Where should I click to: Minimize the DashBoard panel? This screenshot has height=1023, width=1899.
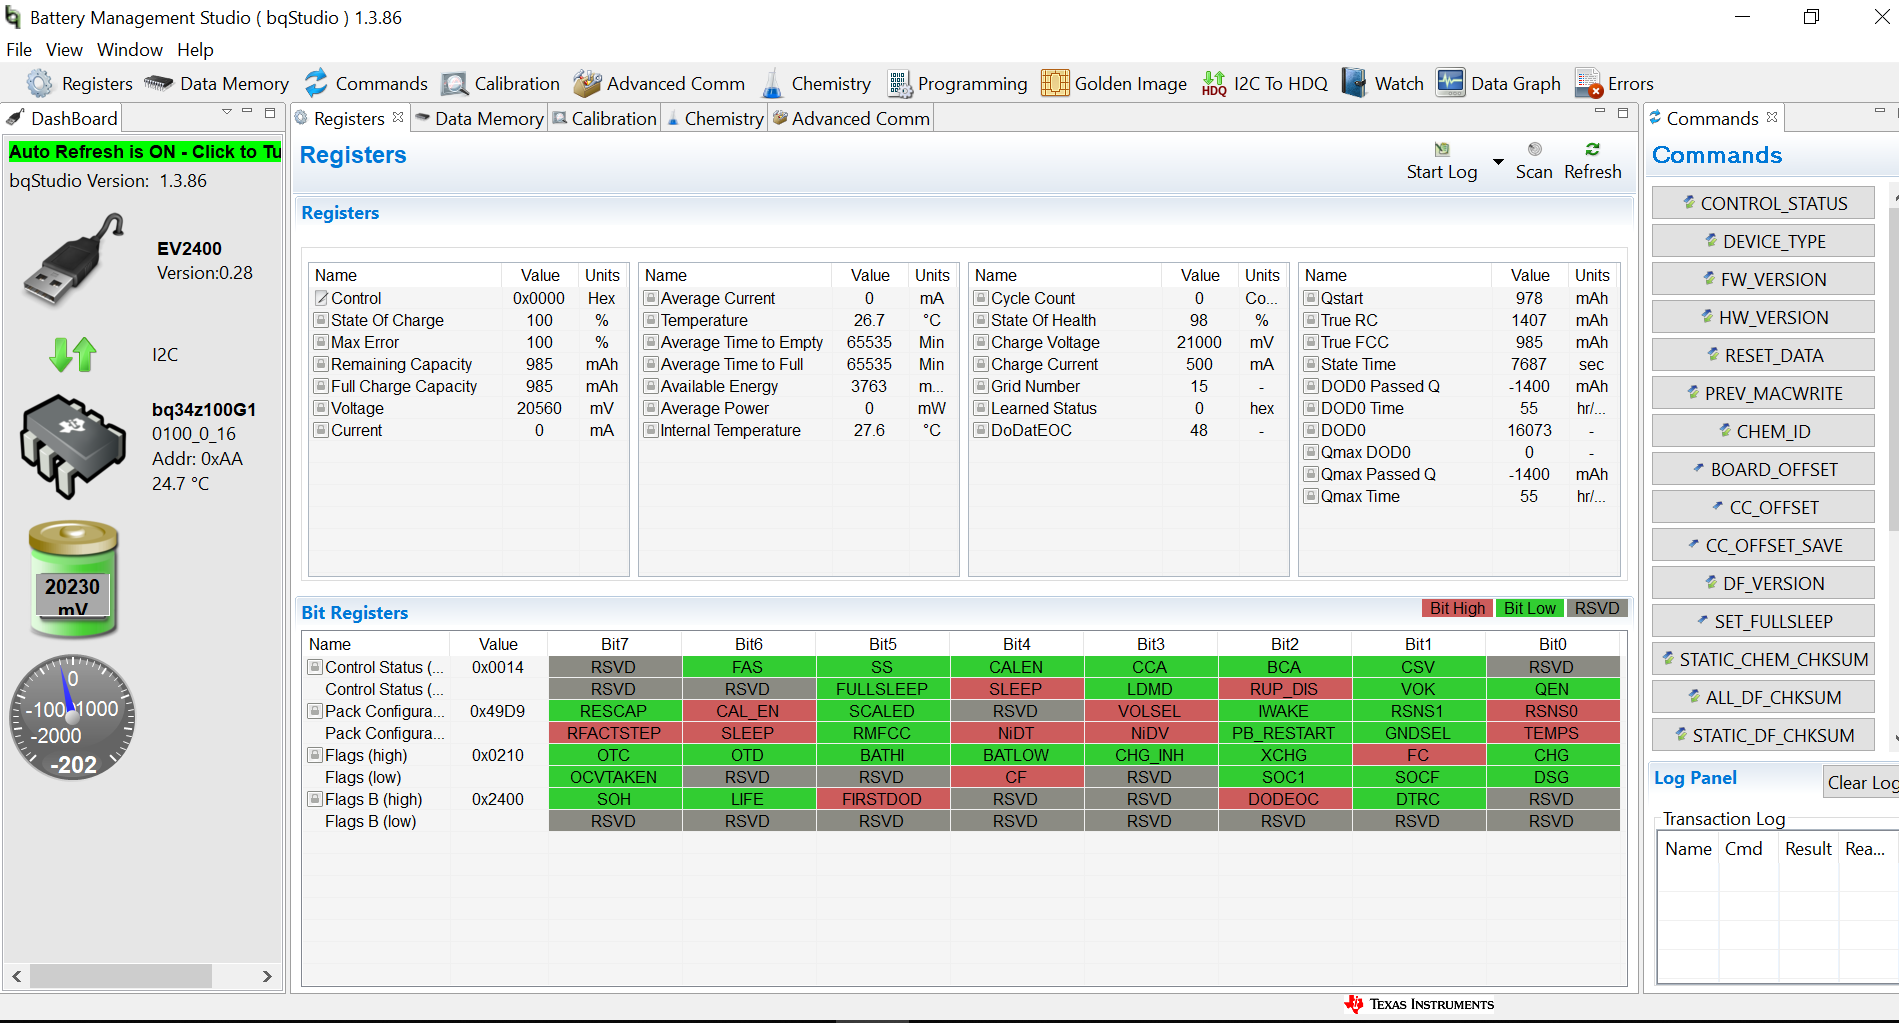pyautogui.click(x=247, y=112)
